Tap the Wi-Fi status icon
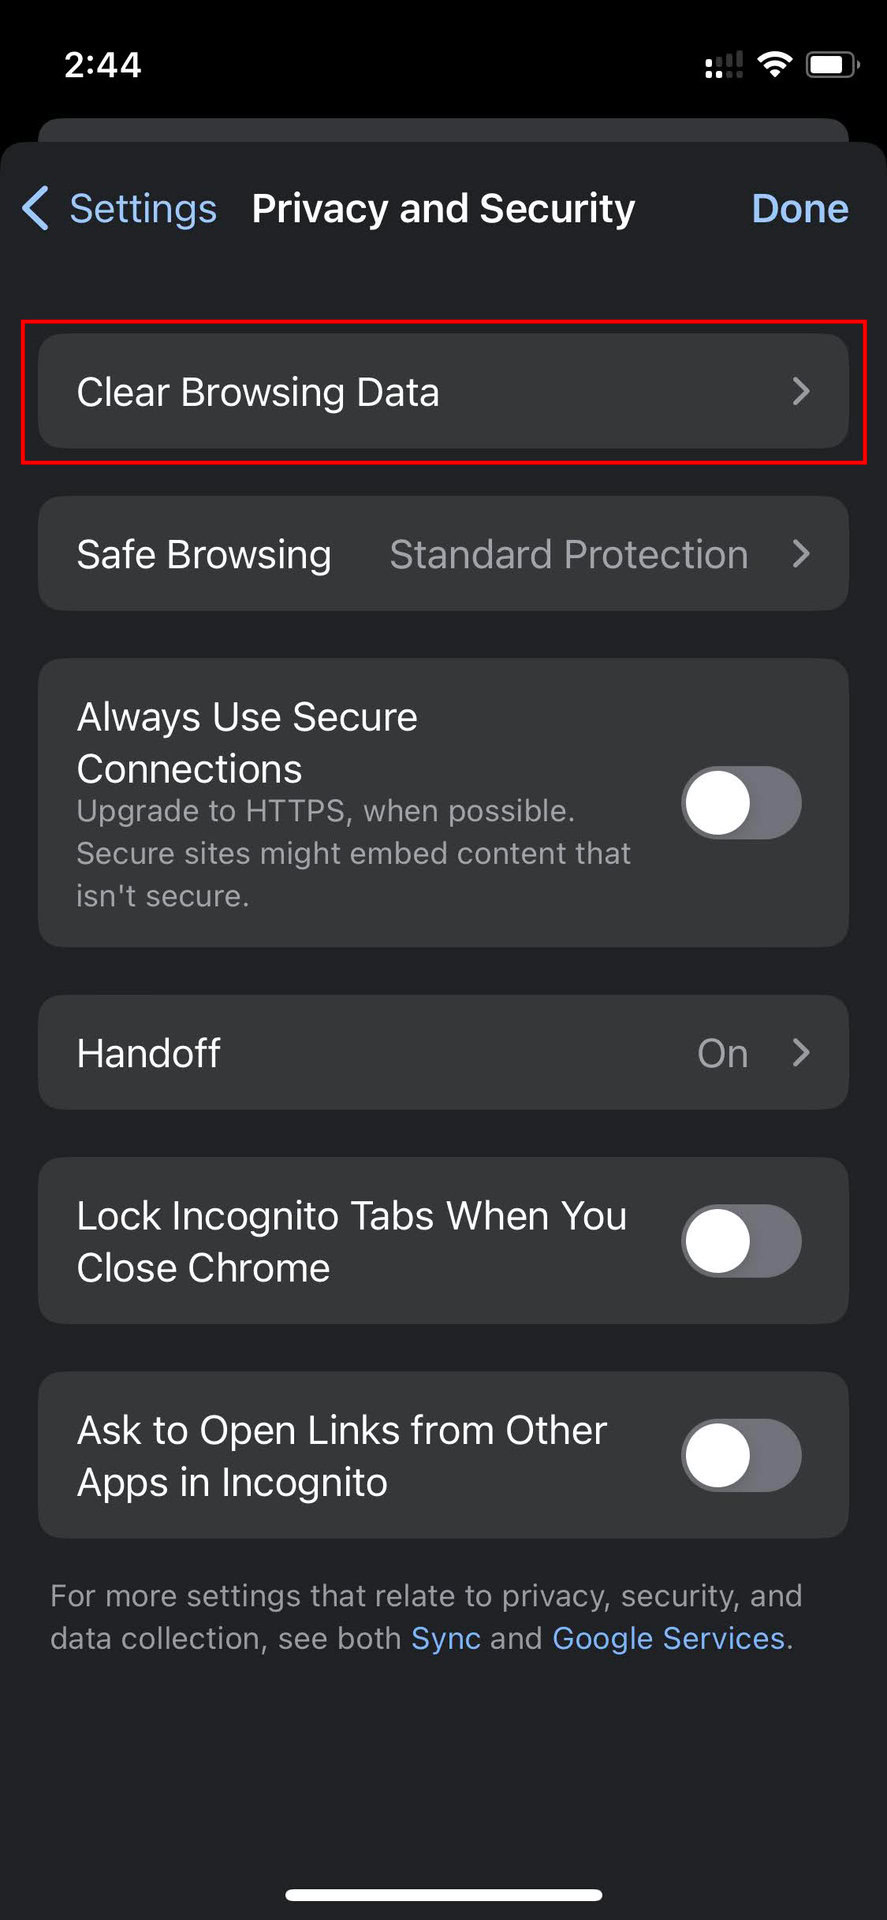The width and height of the screenshot is (887, 1920). [773, 65]
